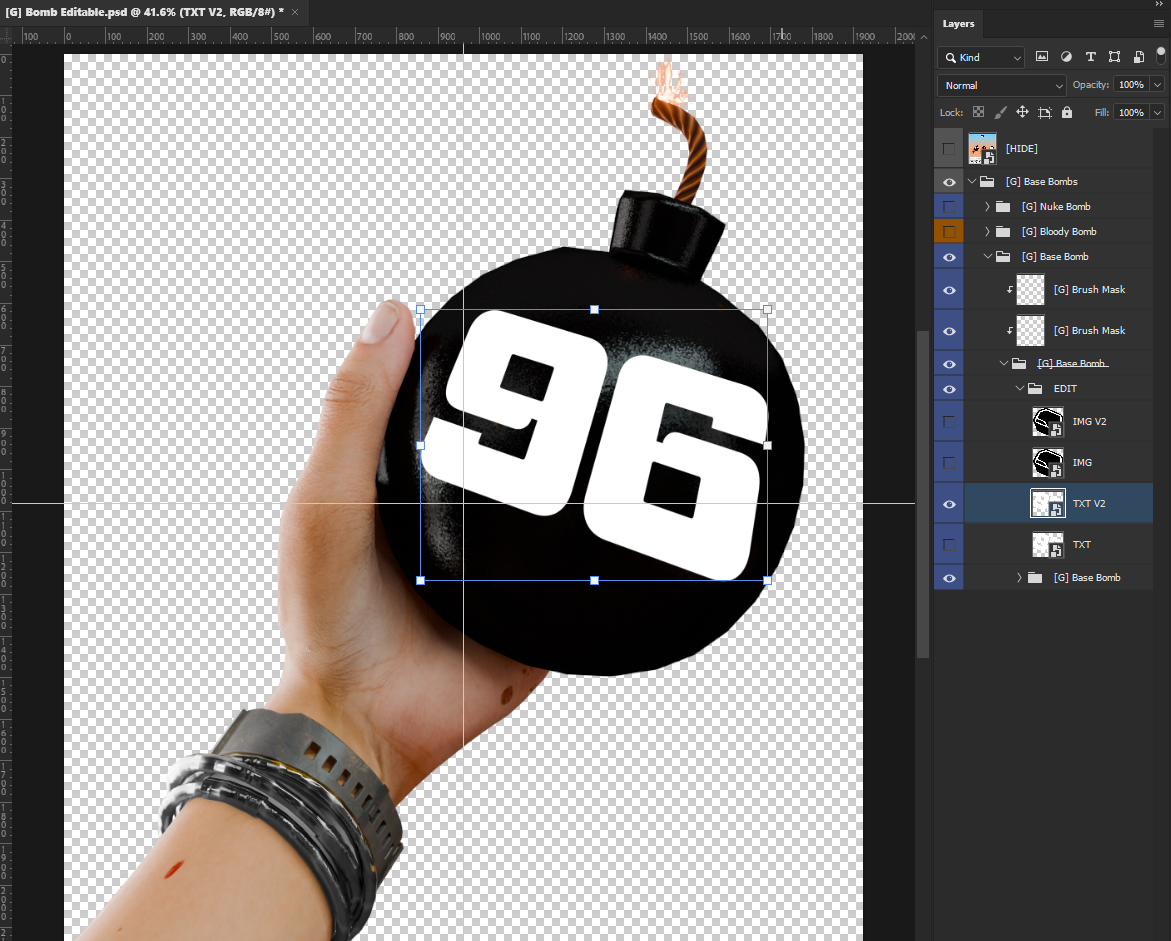Click the search magnifier icon in Kind filter
The image size is (1171, 941).
[x=950, y=58]
